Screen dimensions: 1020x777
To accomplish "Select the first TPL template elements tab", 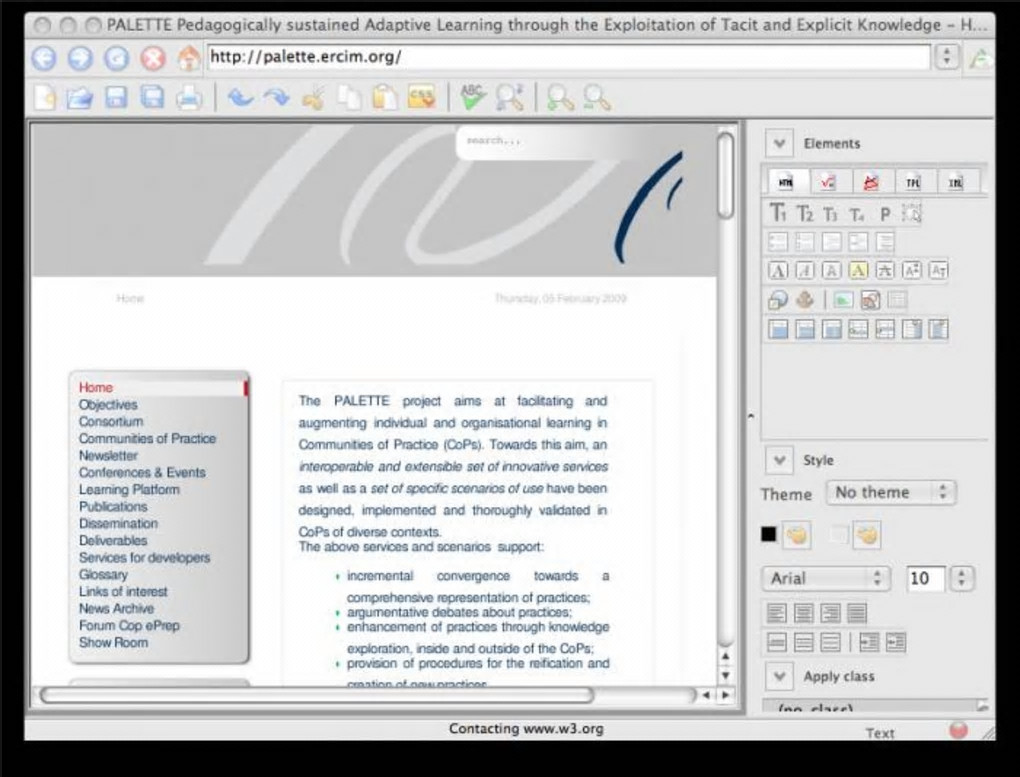I will point(913,182).
